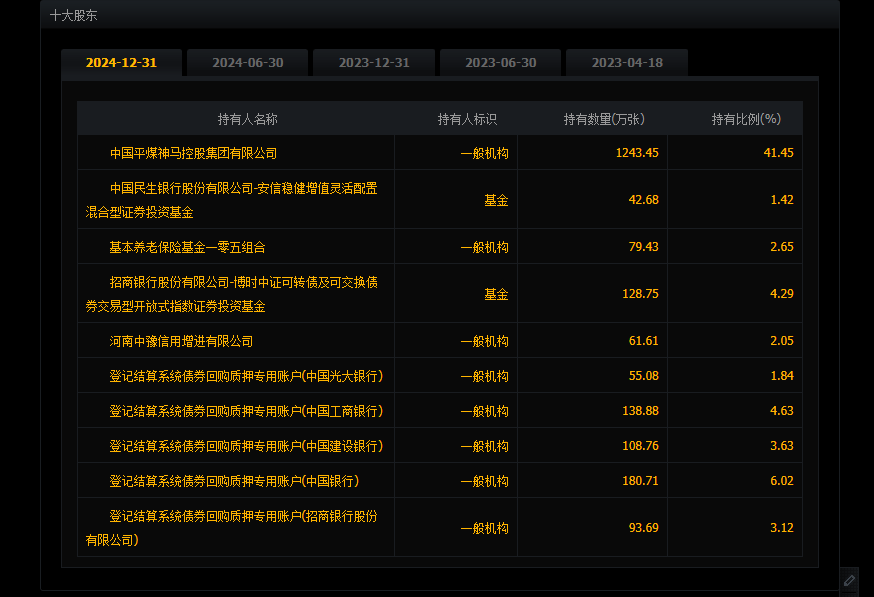Select 中国平煤神马控股集团有限公司 row name

(193, 153)
